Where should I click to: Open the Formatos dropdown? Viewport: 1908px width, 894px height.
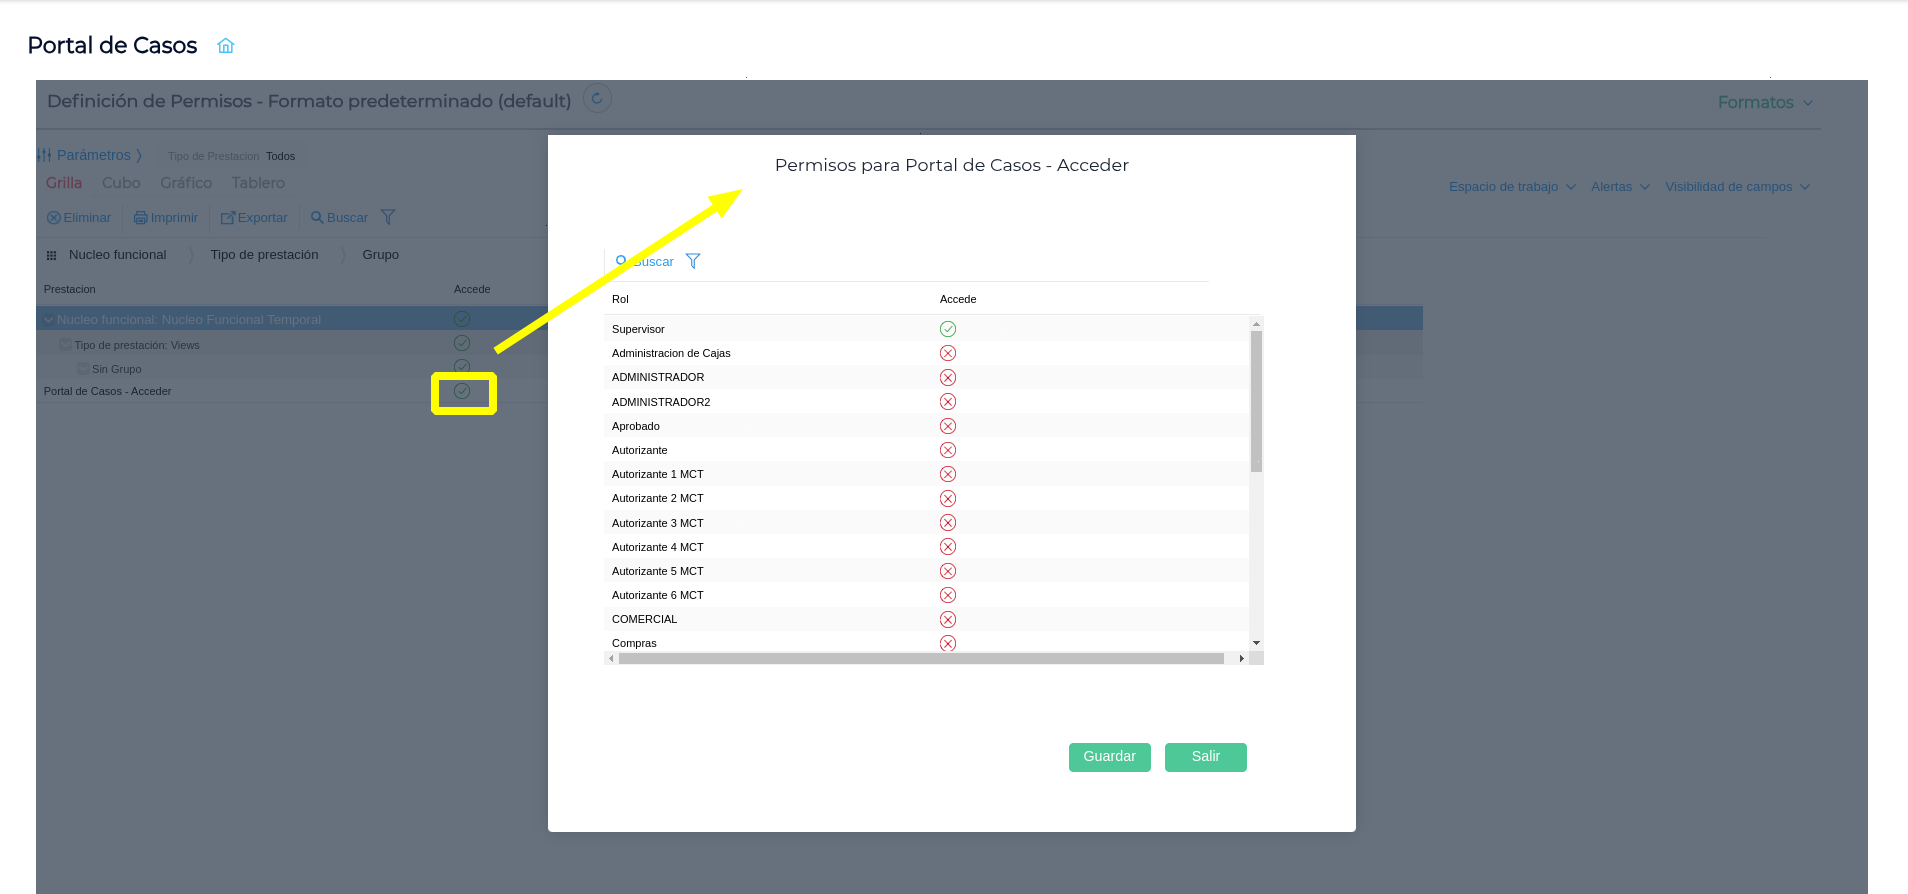click(1765, 102)
